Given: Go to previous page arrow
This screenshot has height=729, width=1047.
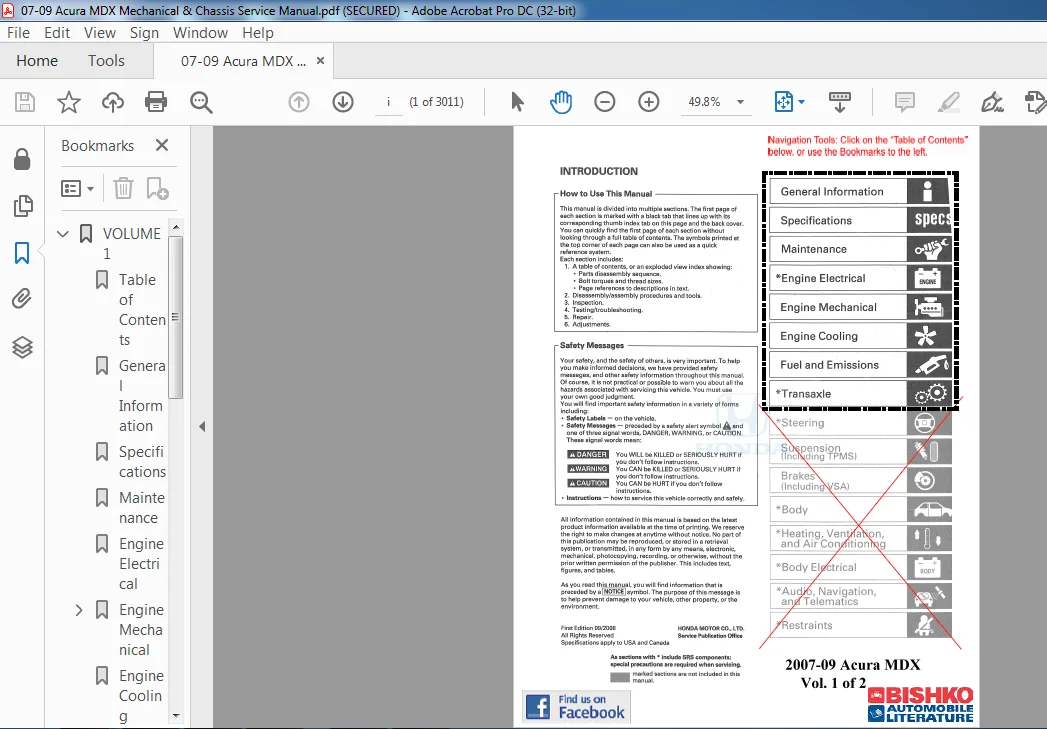Looking at the screenshot, I should 298,102.
